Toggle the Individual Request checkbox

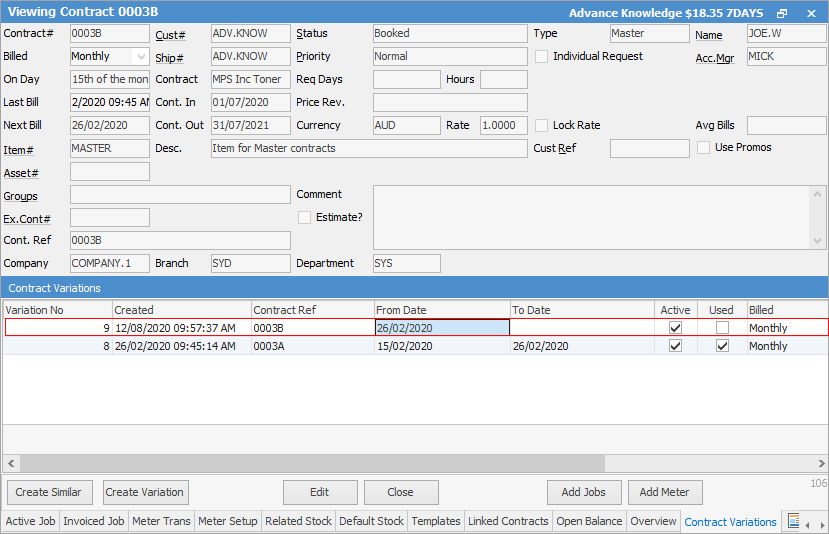(x=542, y=57)
